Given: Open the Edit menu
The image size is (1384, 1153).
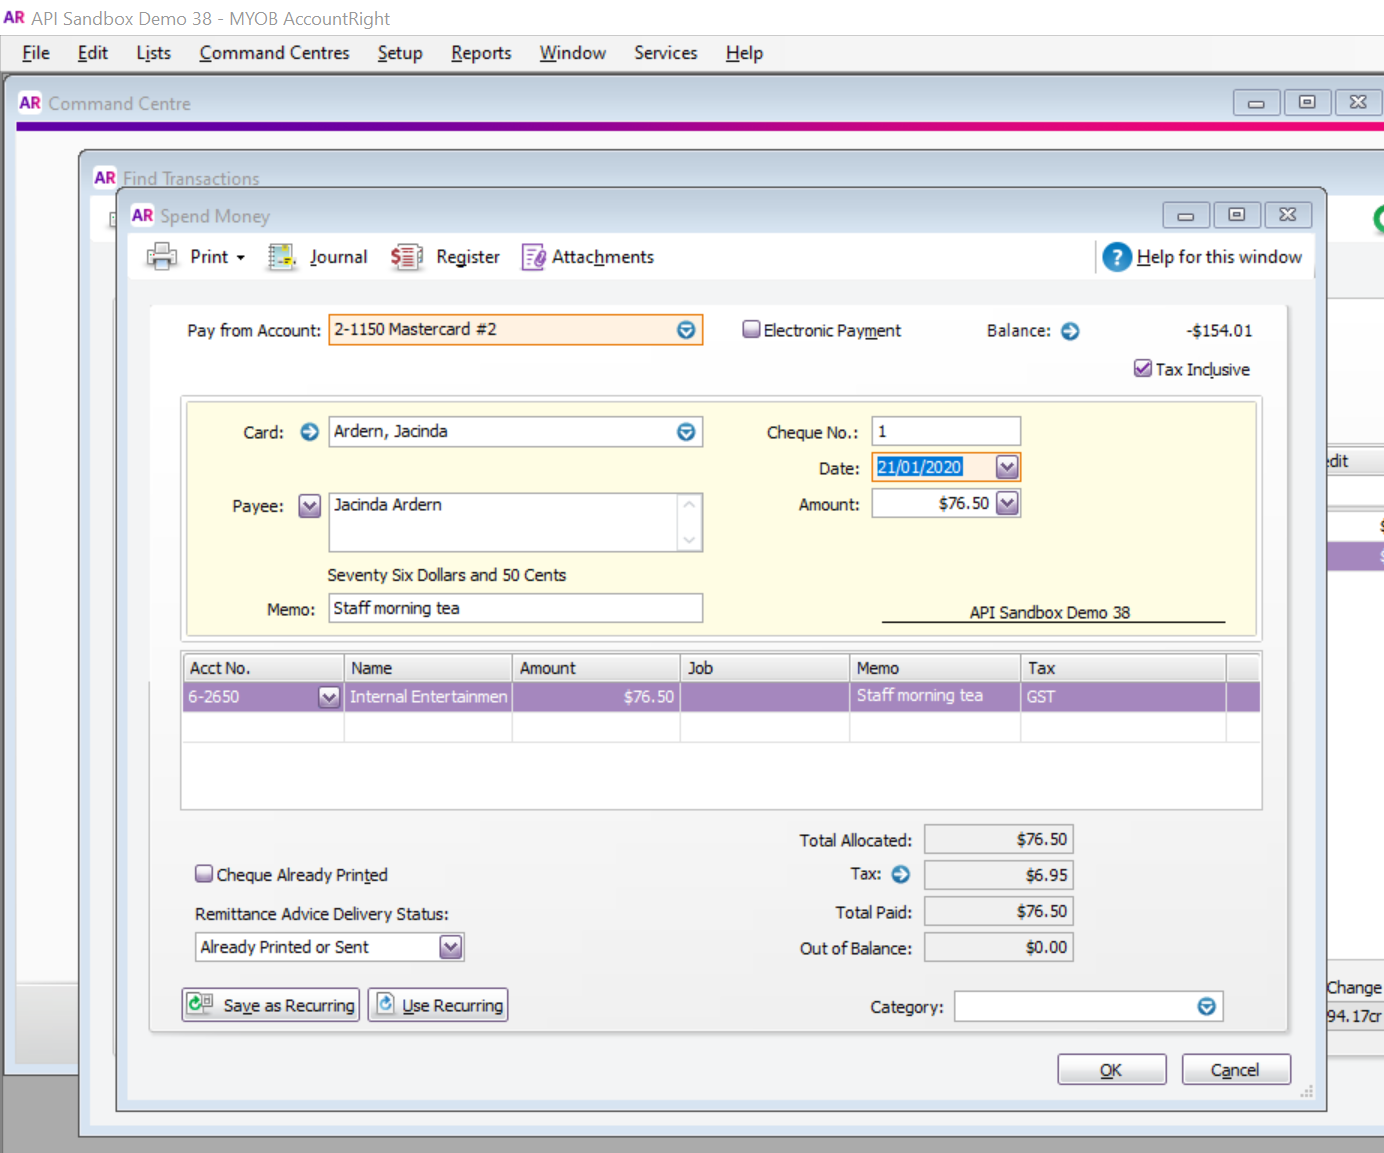Looking at the screenshot, I should [x=93, y=53].
